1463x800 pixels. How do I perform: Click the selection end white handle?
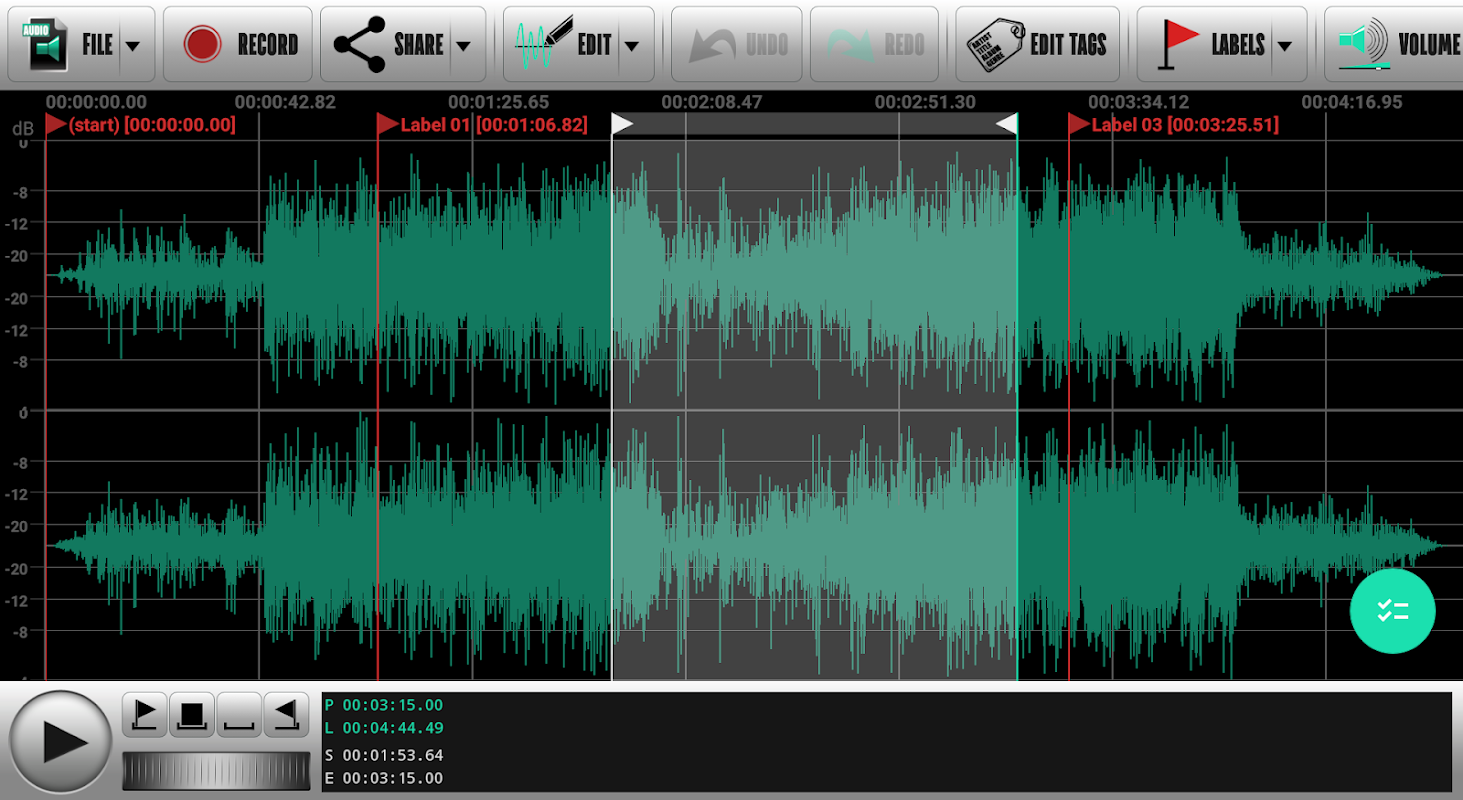tap(1007, 123)
